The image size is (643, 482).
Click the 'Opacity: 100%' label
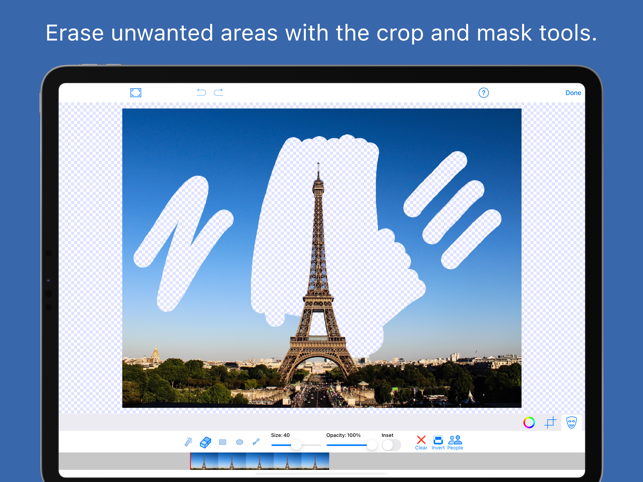pyautogui.click(x=343, y=435)
